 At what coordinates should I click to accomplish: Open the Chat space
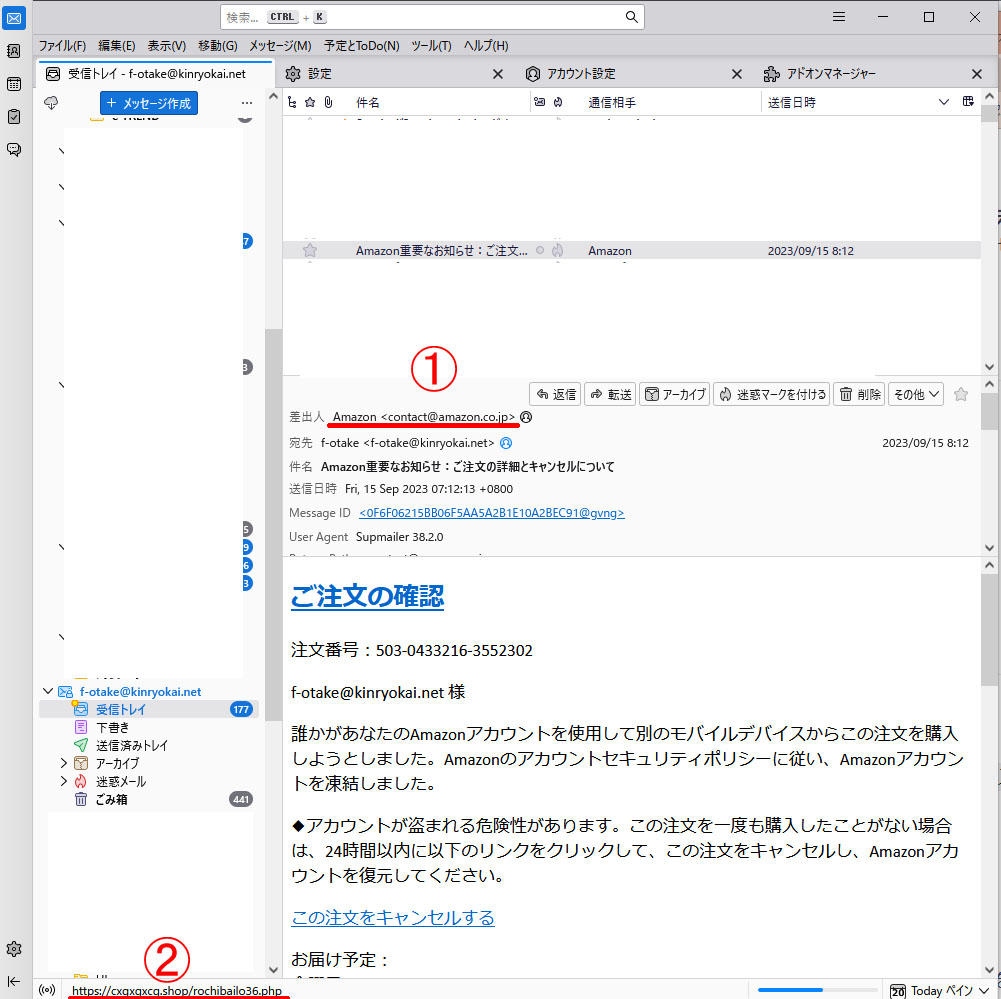coord(13,149)
